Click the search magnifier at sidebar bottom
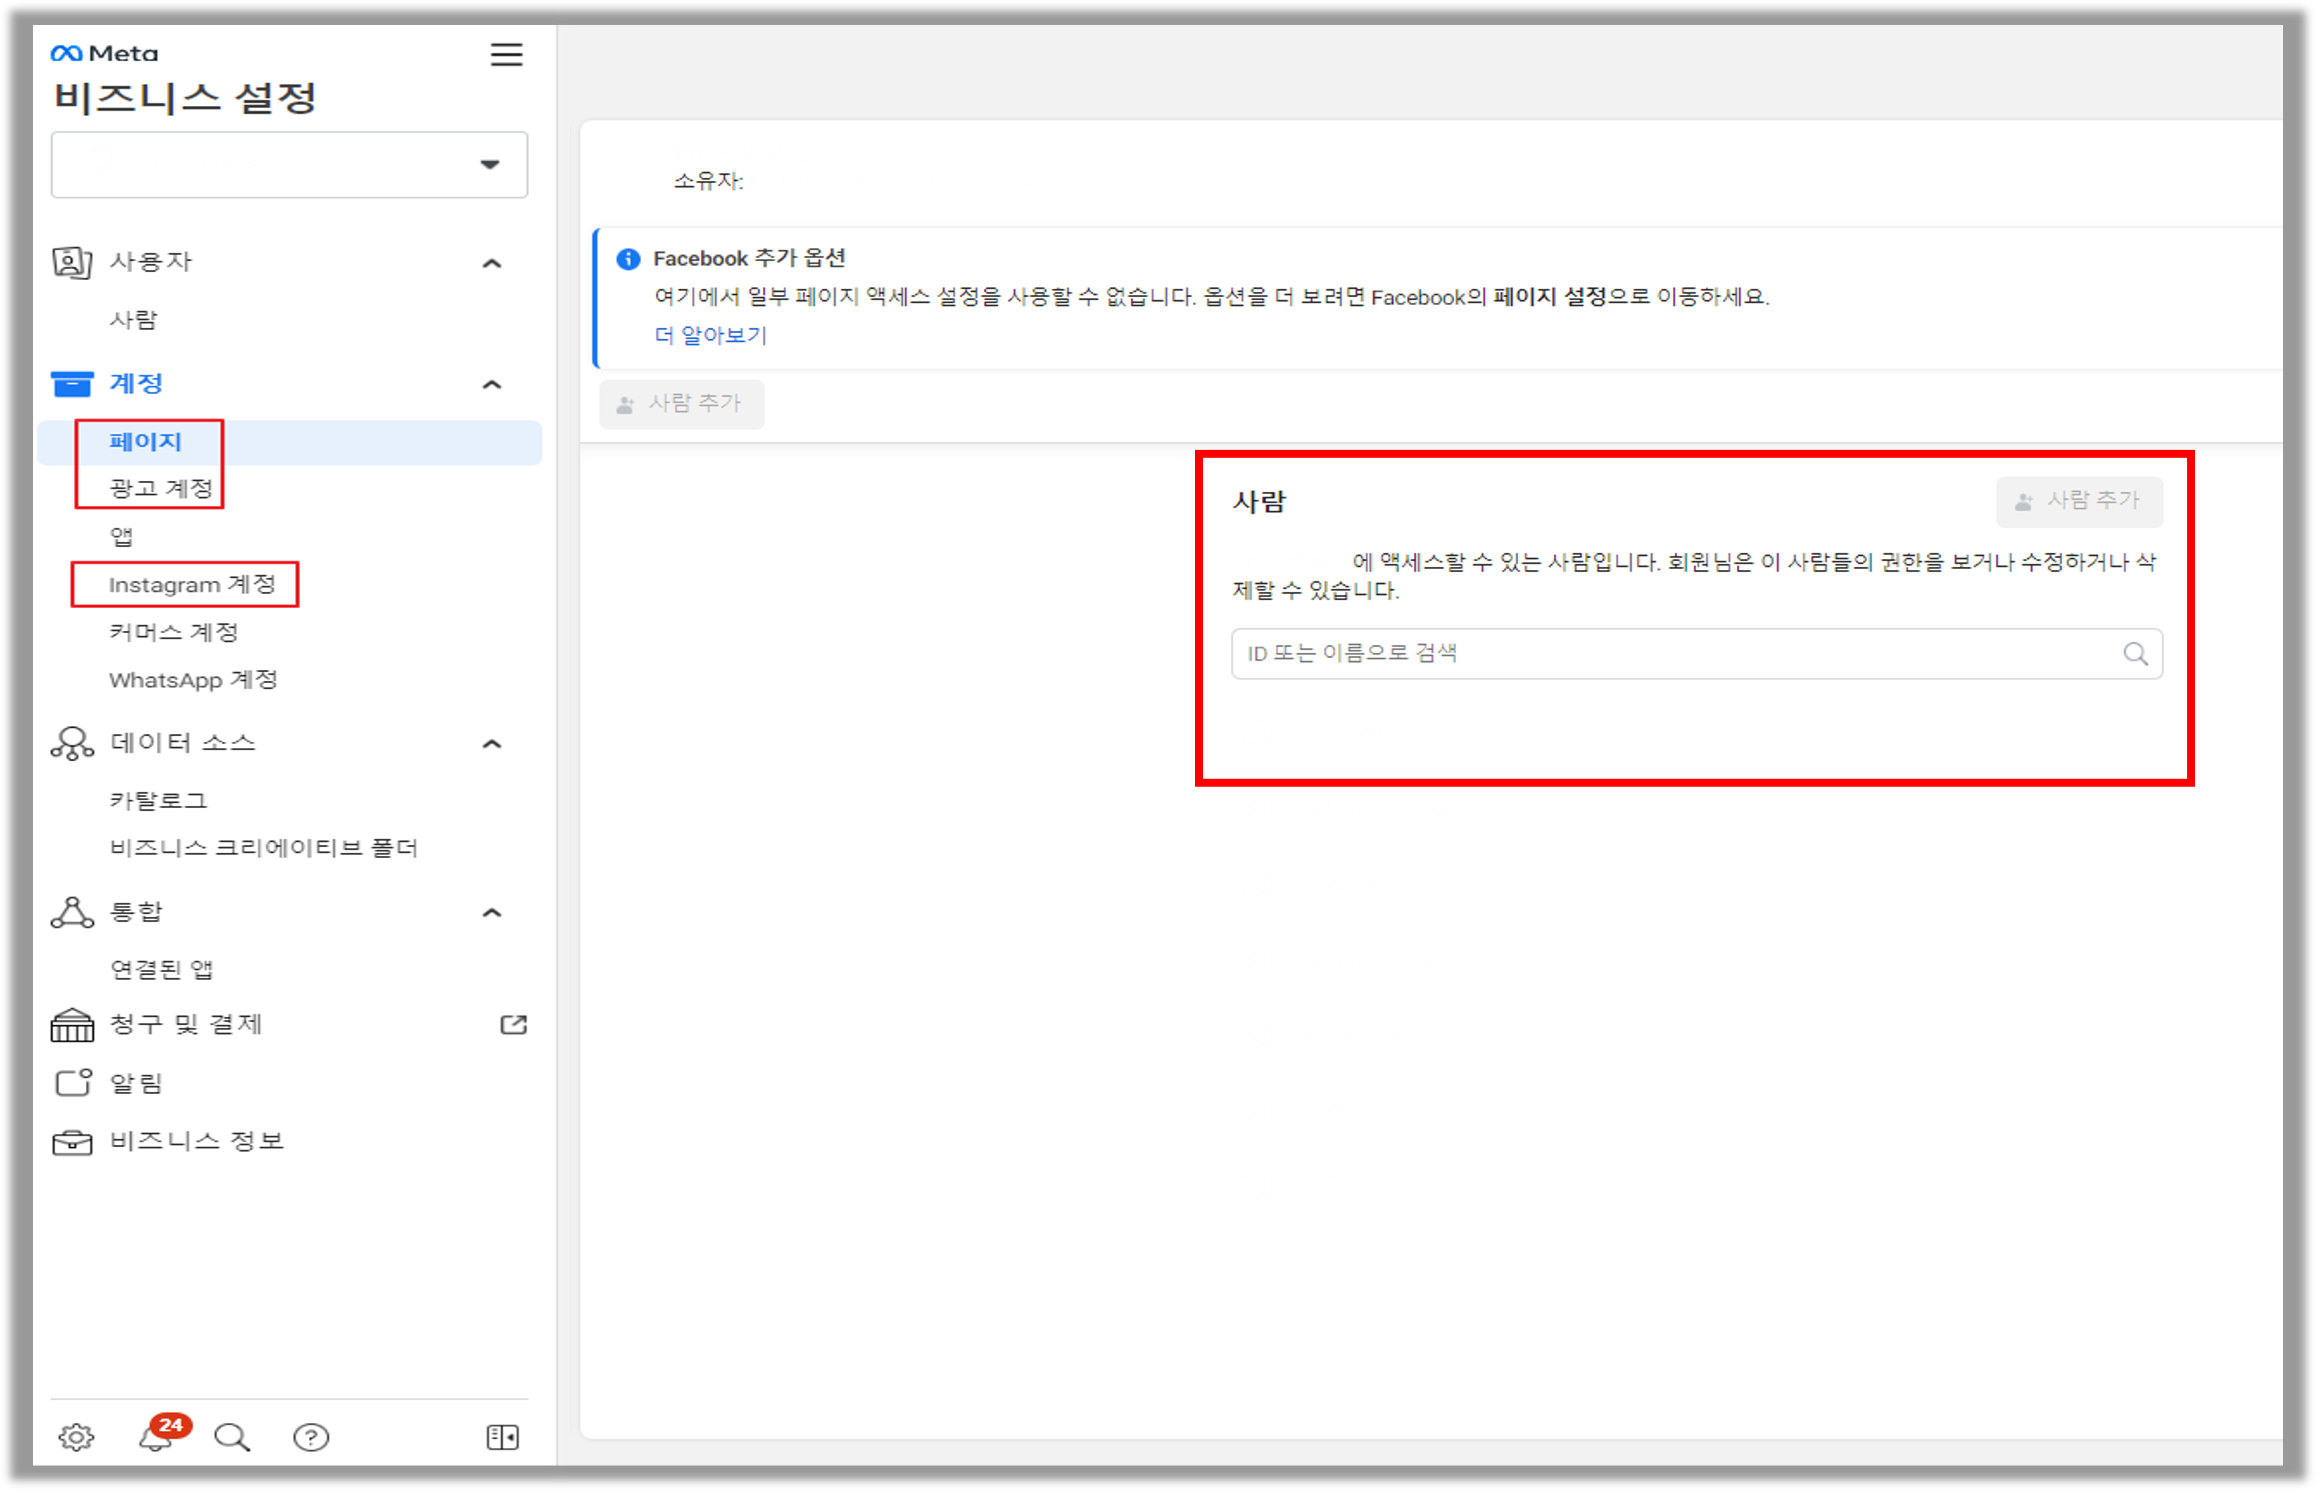This screenshot has width=2316, height=1491. pos(232,1437)
